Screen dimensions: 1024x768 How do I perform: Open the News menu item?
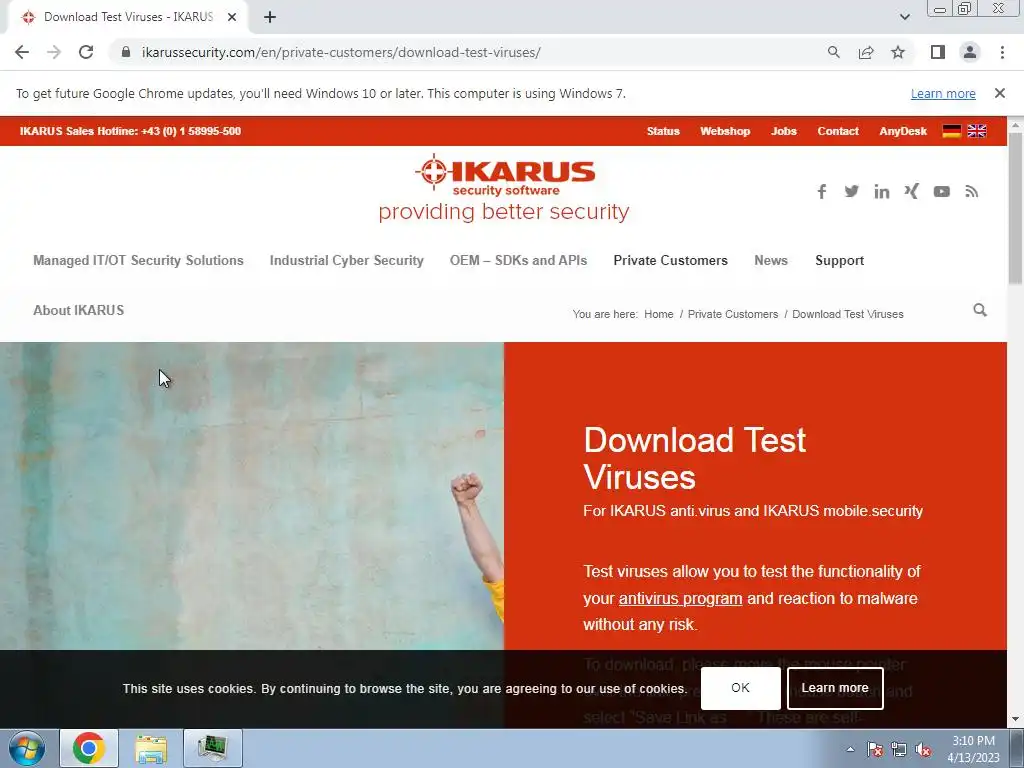coord(771,261)
